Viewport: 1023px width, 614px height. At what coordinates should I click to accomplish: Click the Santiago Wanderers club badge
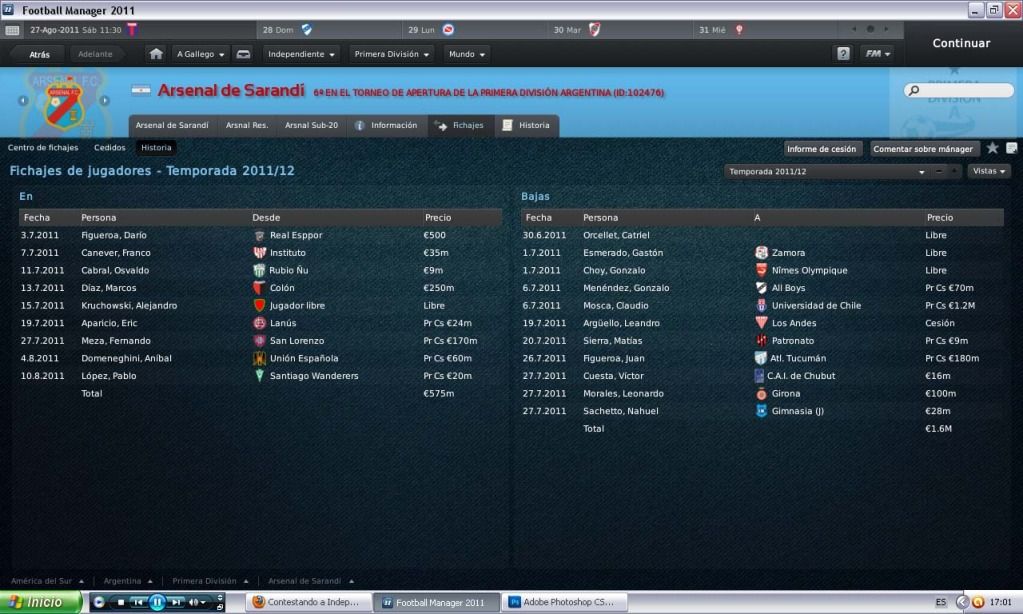(x=259, y=376)
